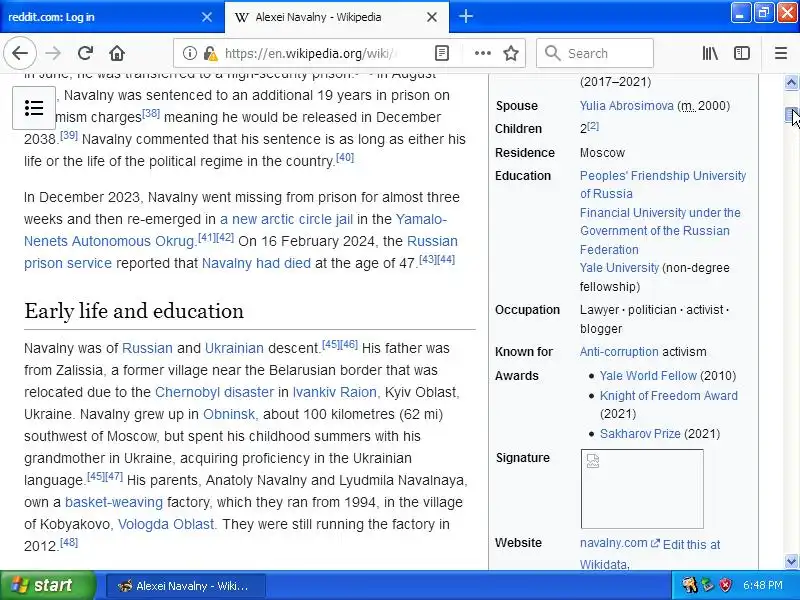Open Yale World Fellow award link

pos(648,376)
